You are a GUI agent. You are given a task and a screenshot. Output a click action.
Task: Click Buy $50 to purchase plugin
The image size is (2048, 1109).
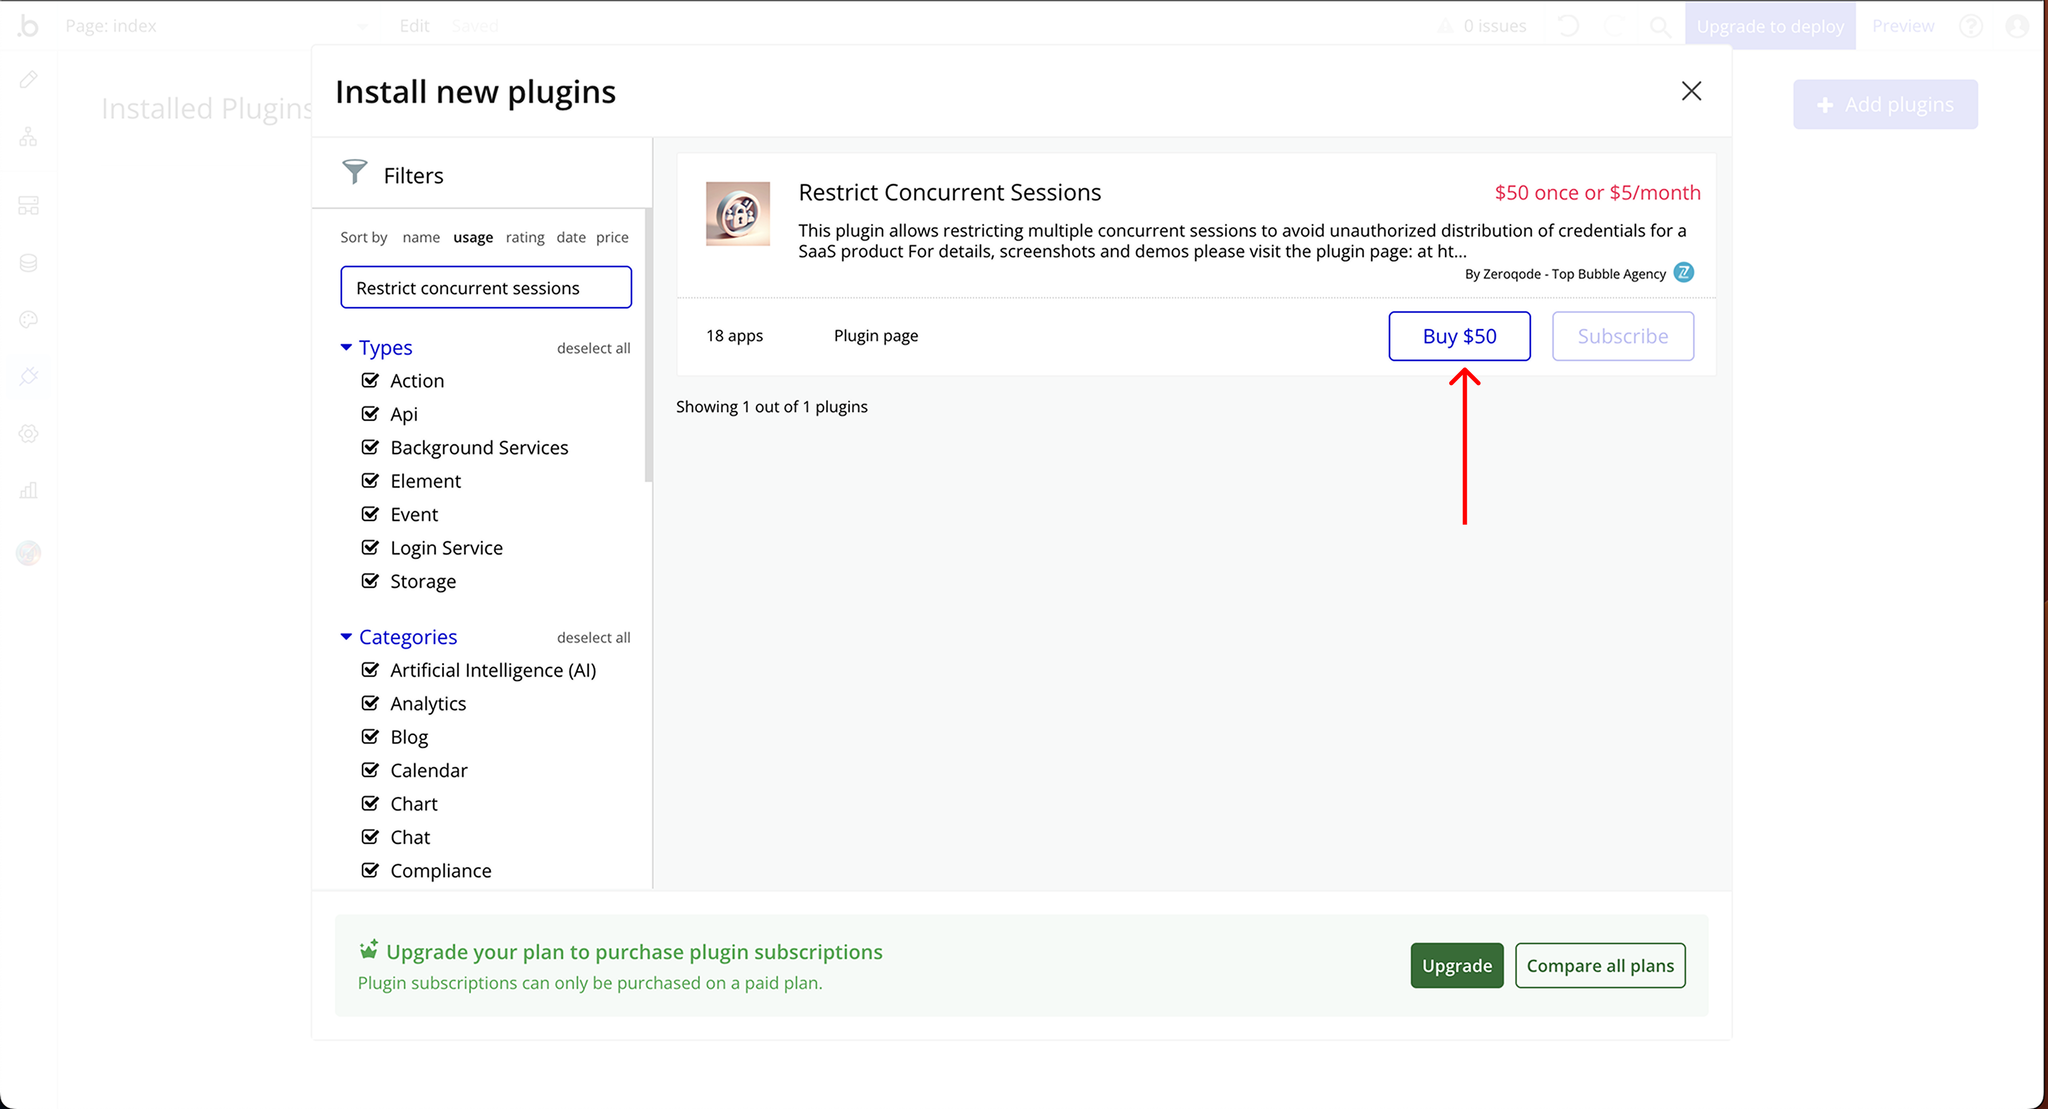(x=1460, y=335)
